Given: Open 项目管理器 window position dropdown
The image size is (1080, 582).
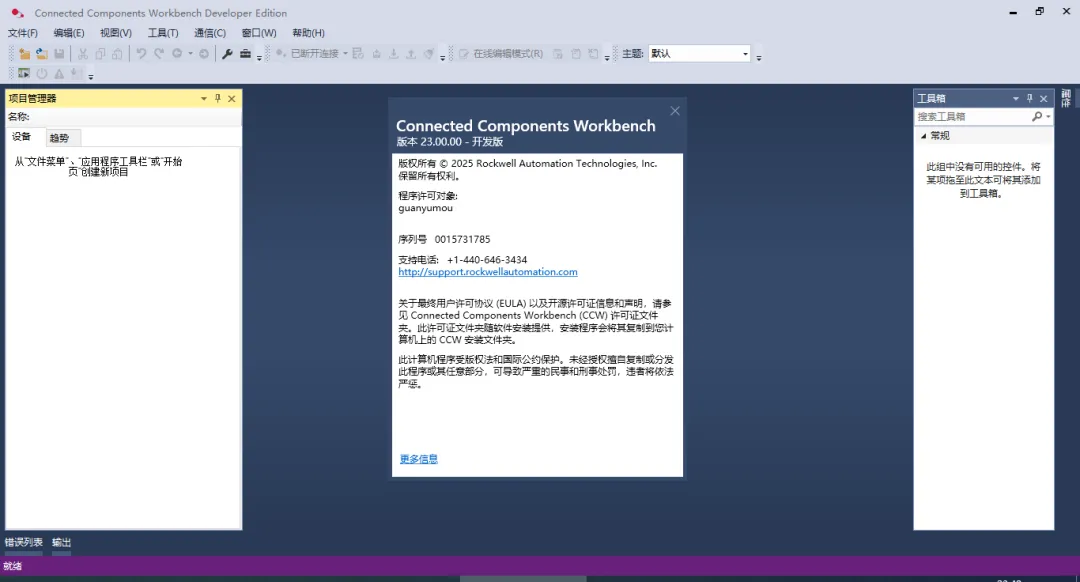Looking at the screenshot, I should 204,98.
